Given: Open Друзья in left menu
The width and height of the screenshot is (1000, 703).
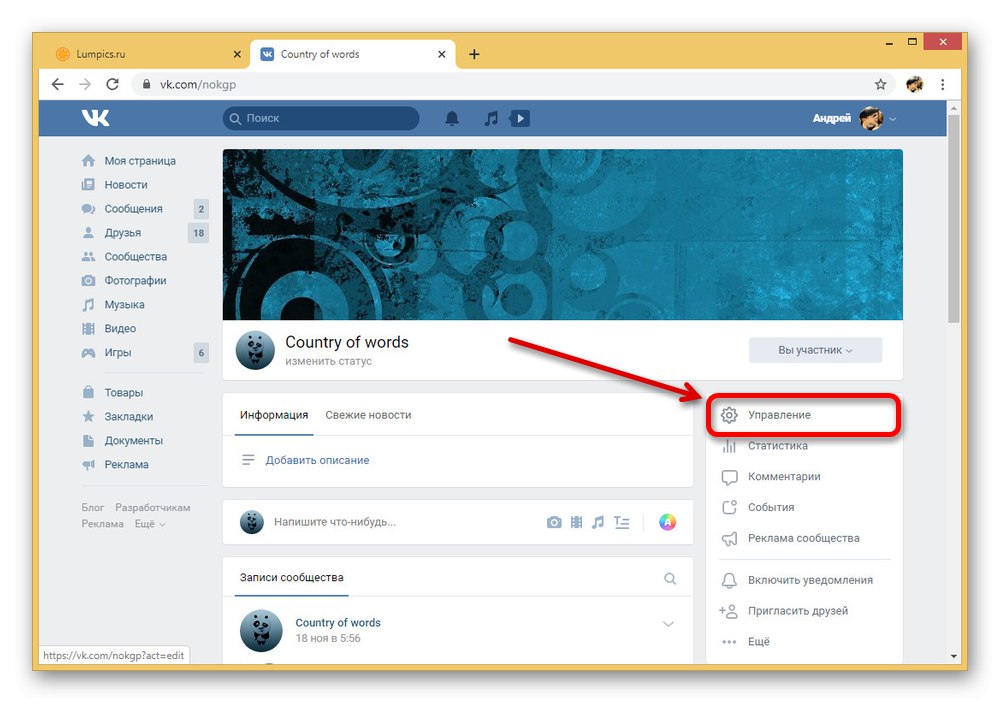Looking at the screenshot, I should [x=122, y=233].
